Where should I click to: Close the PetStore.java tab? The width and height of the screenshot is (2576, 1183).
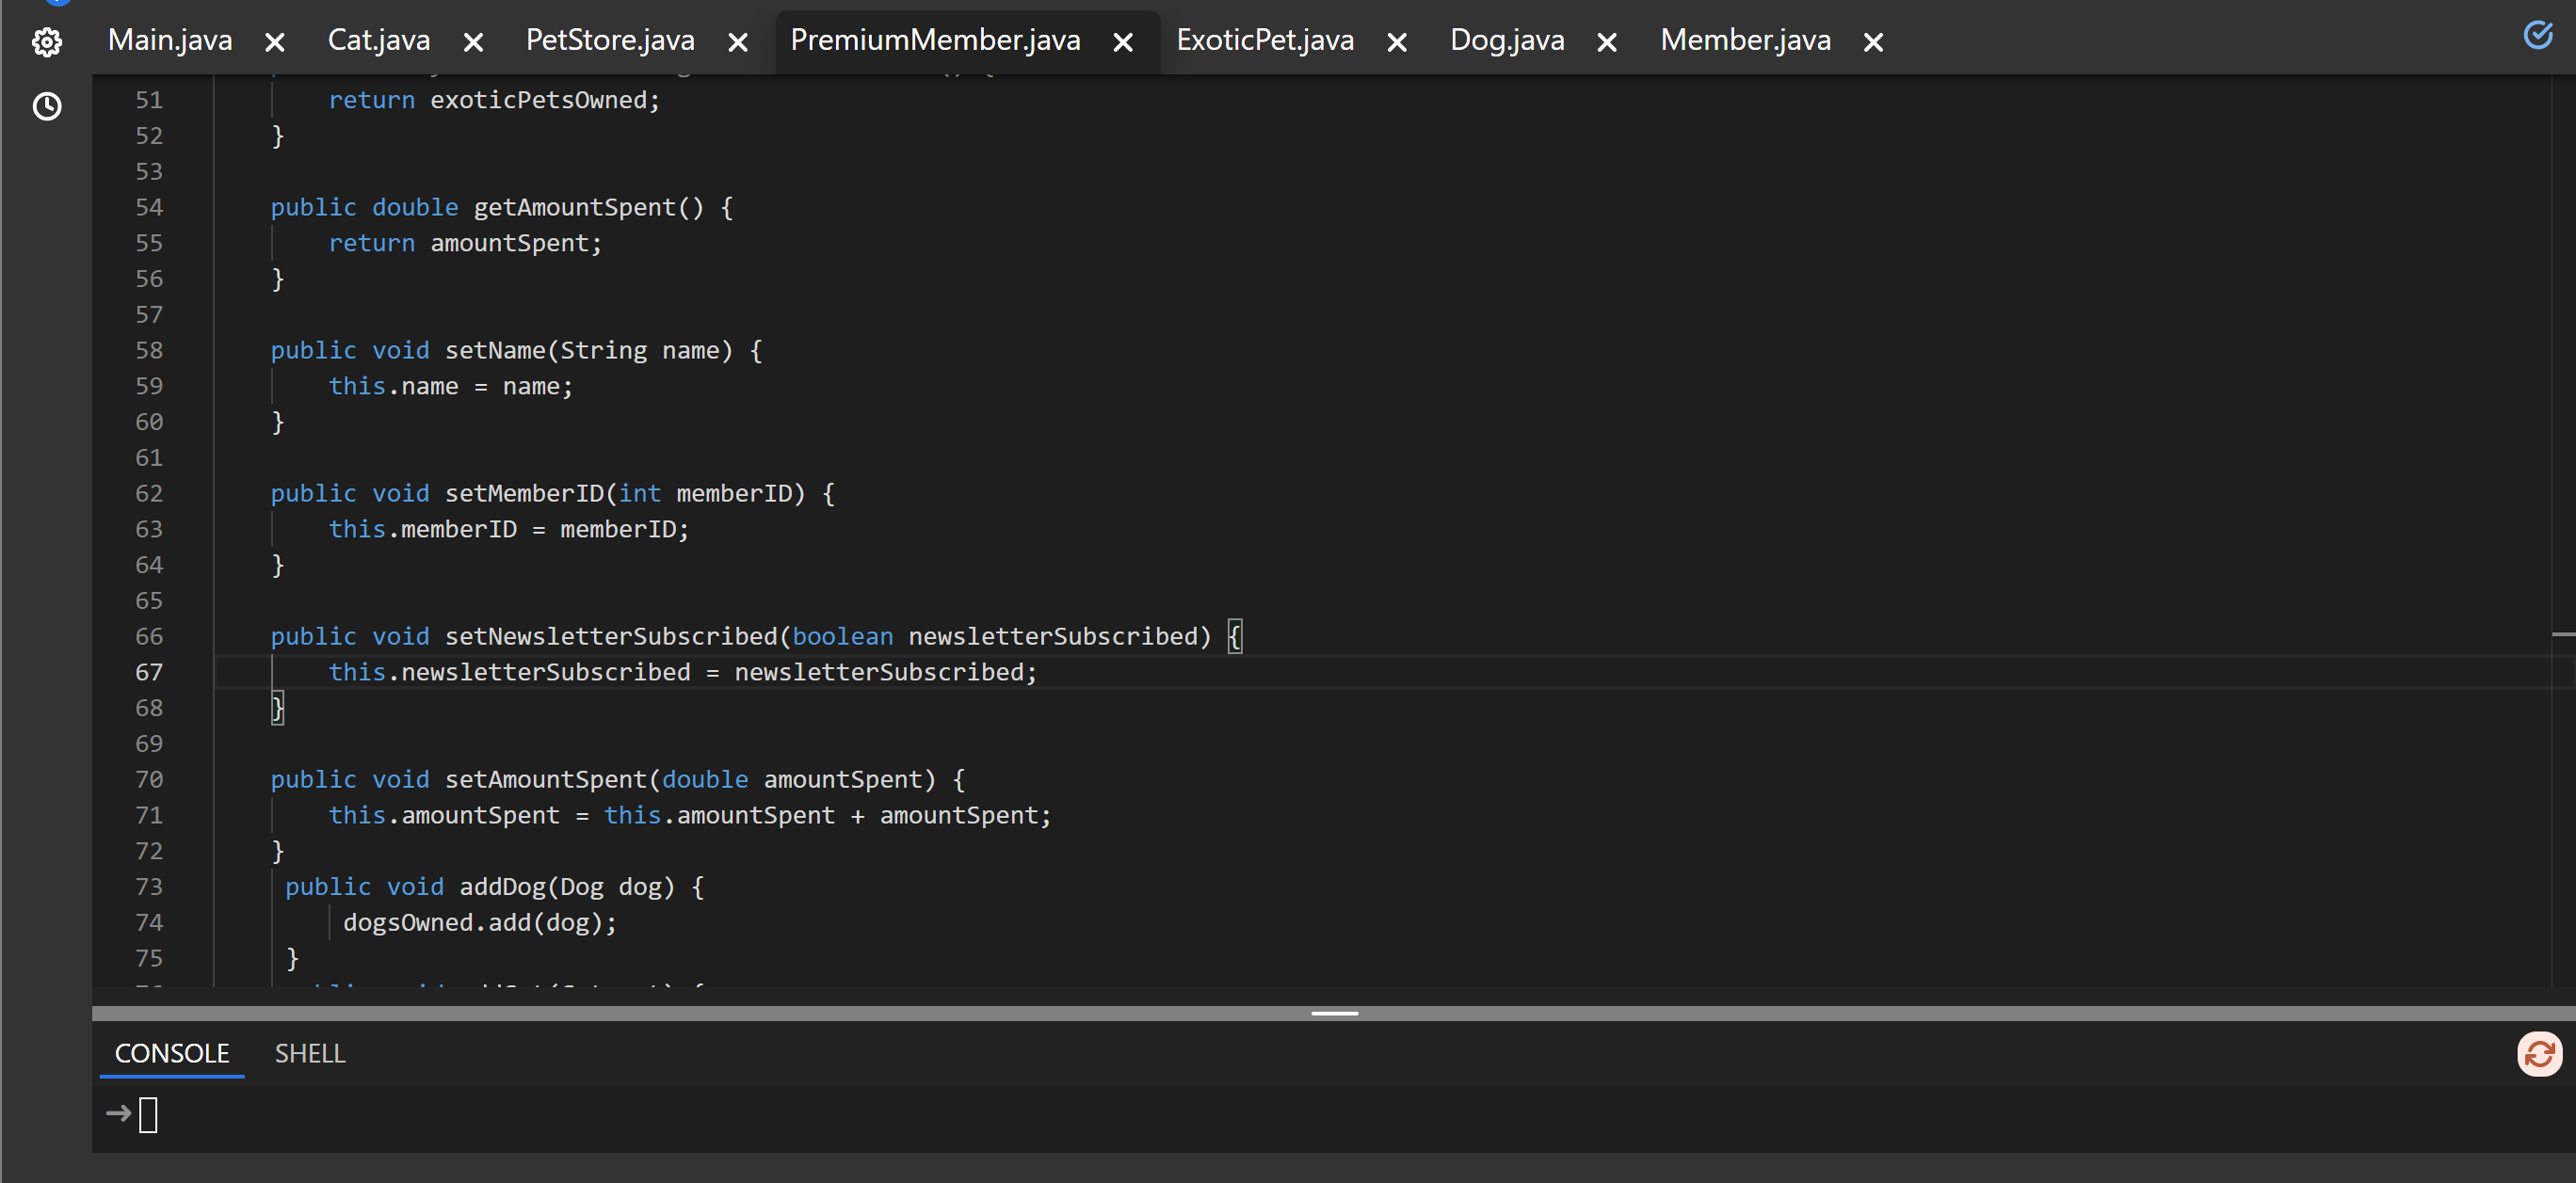[738, 42]
